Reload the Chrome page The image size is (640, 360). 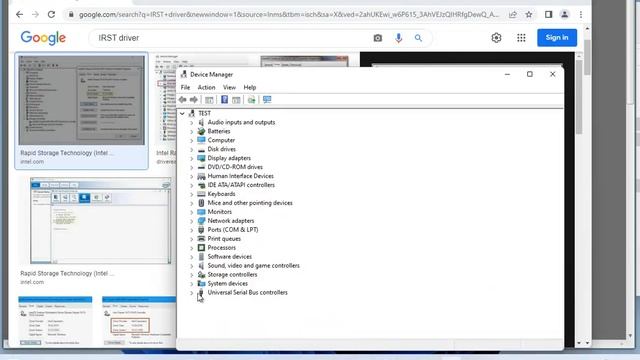coord(51,14)
